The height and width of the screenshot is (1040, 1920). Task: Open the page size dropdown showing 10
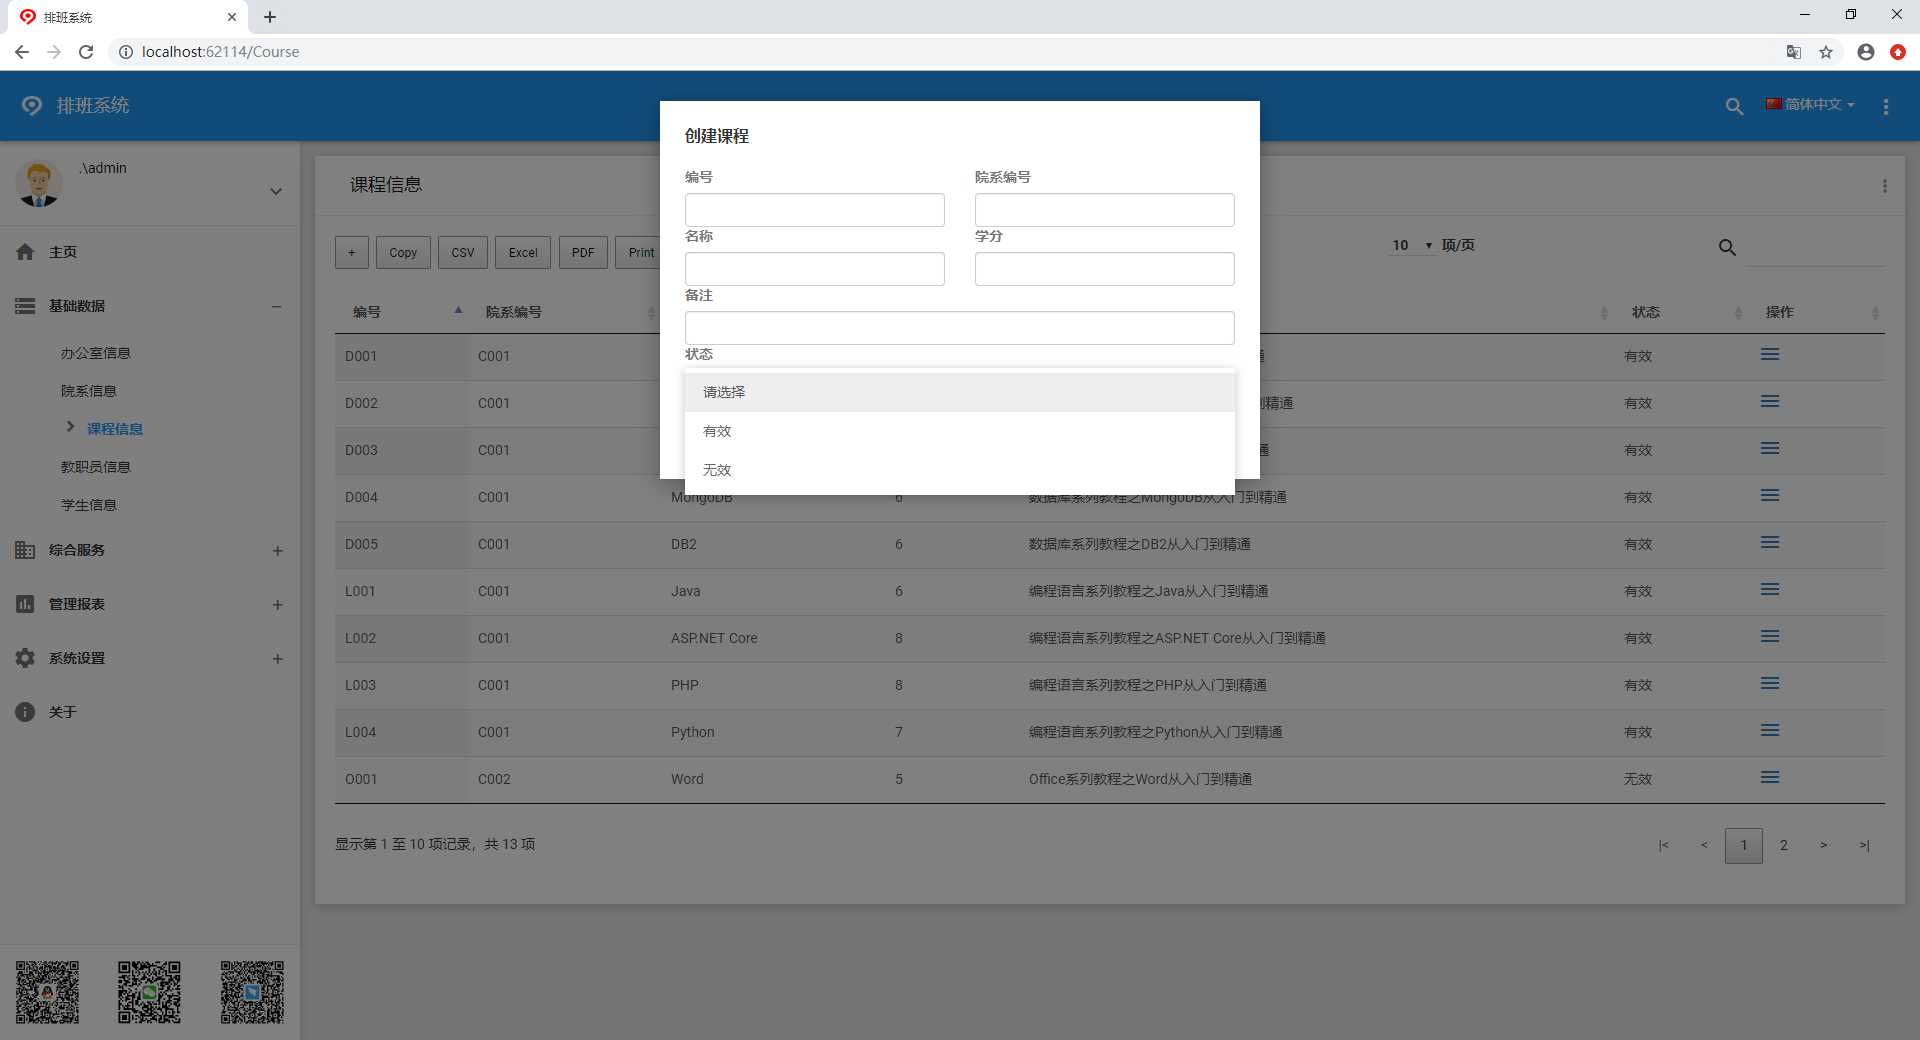pos(1411,245)
